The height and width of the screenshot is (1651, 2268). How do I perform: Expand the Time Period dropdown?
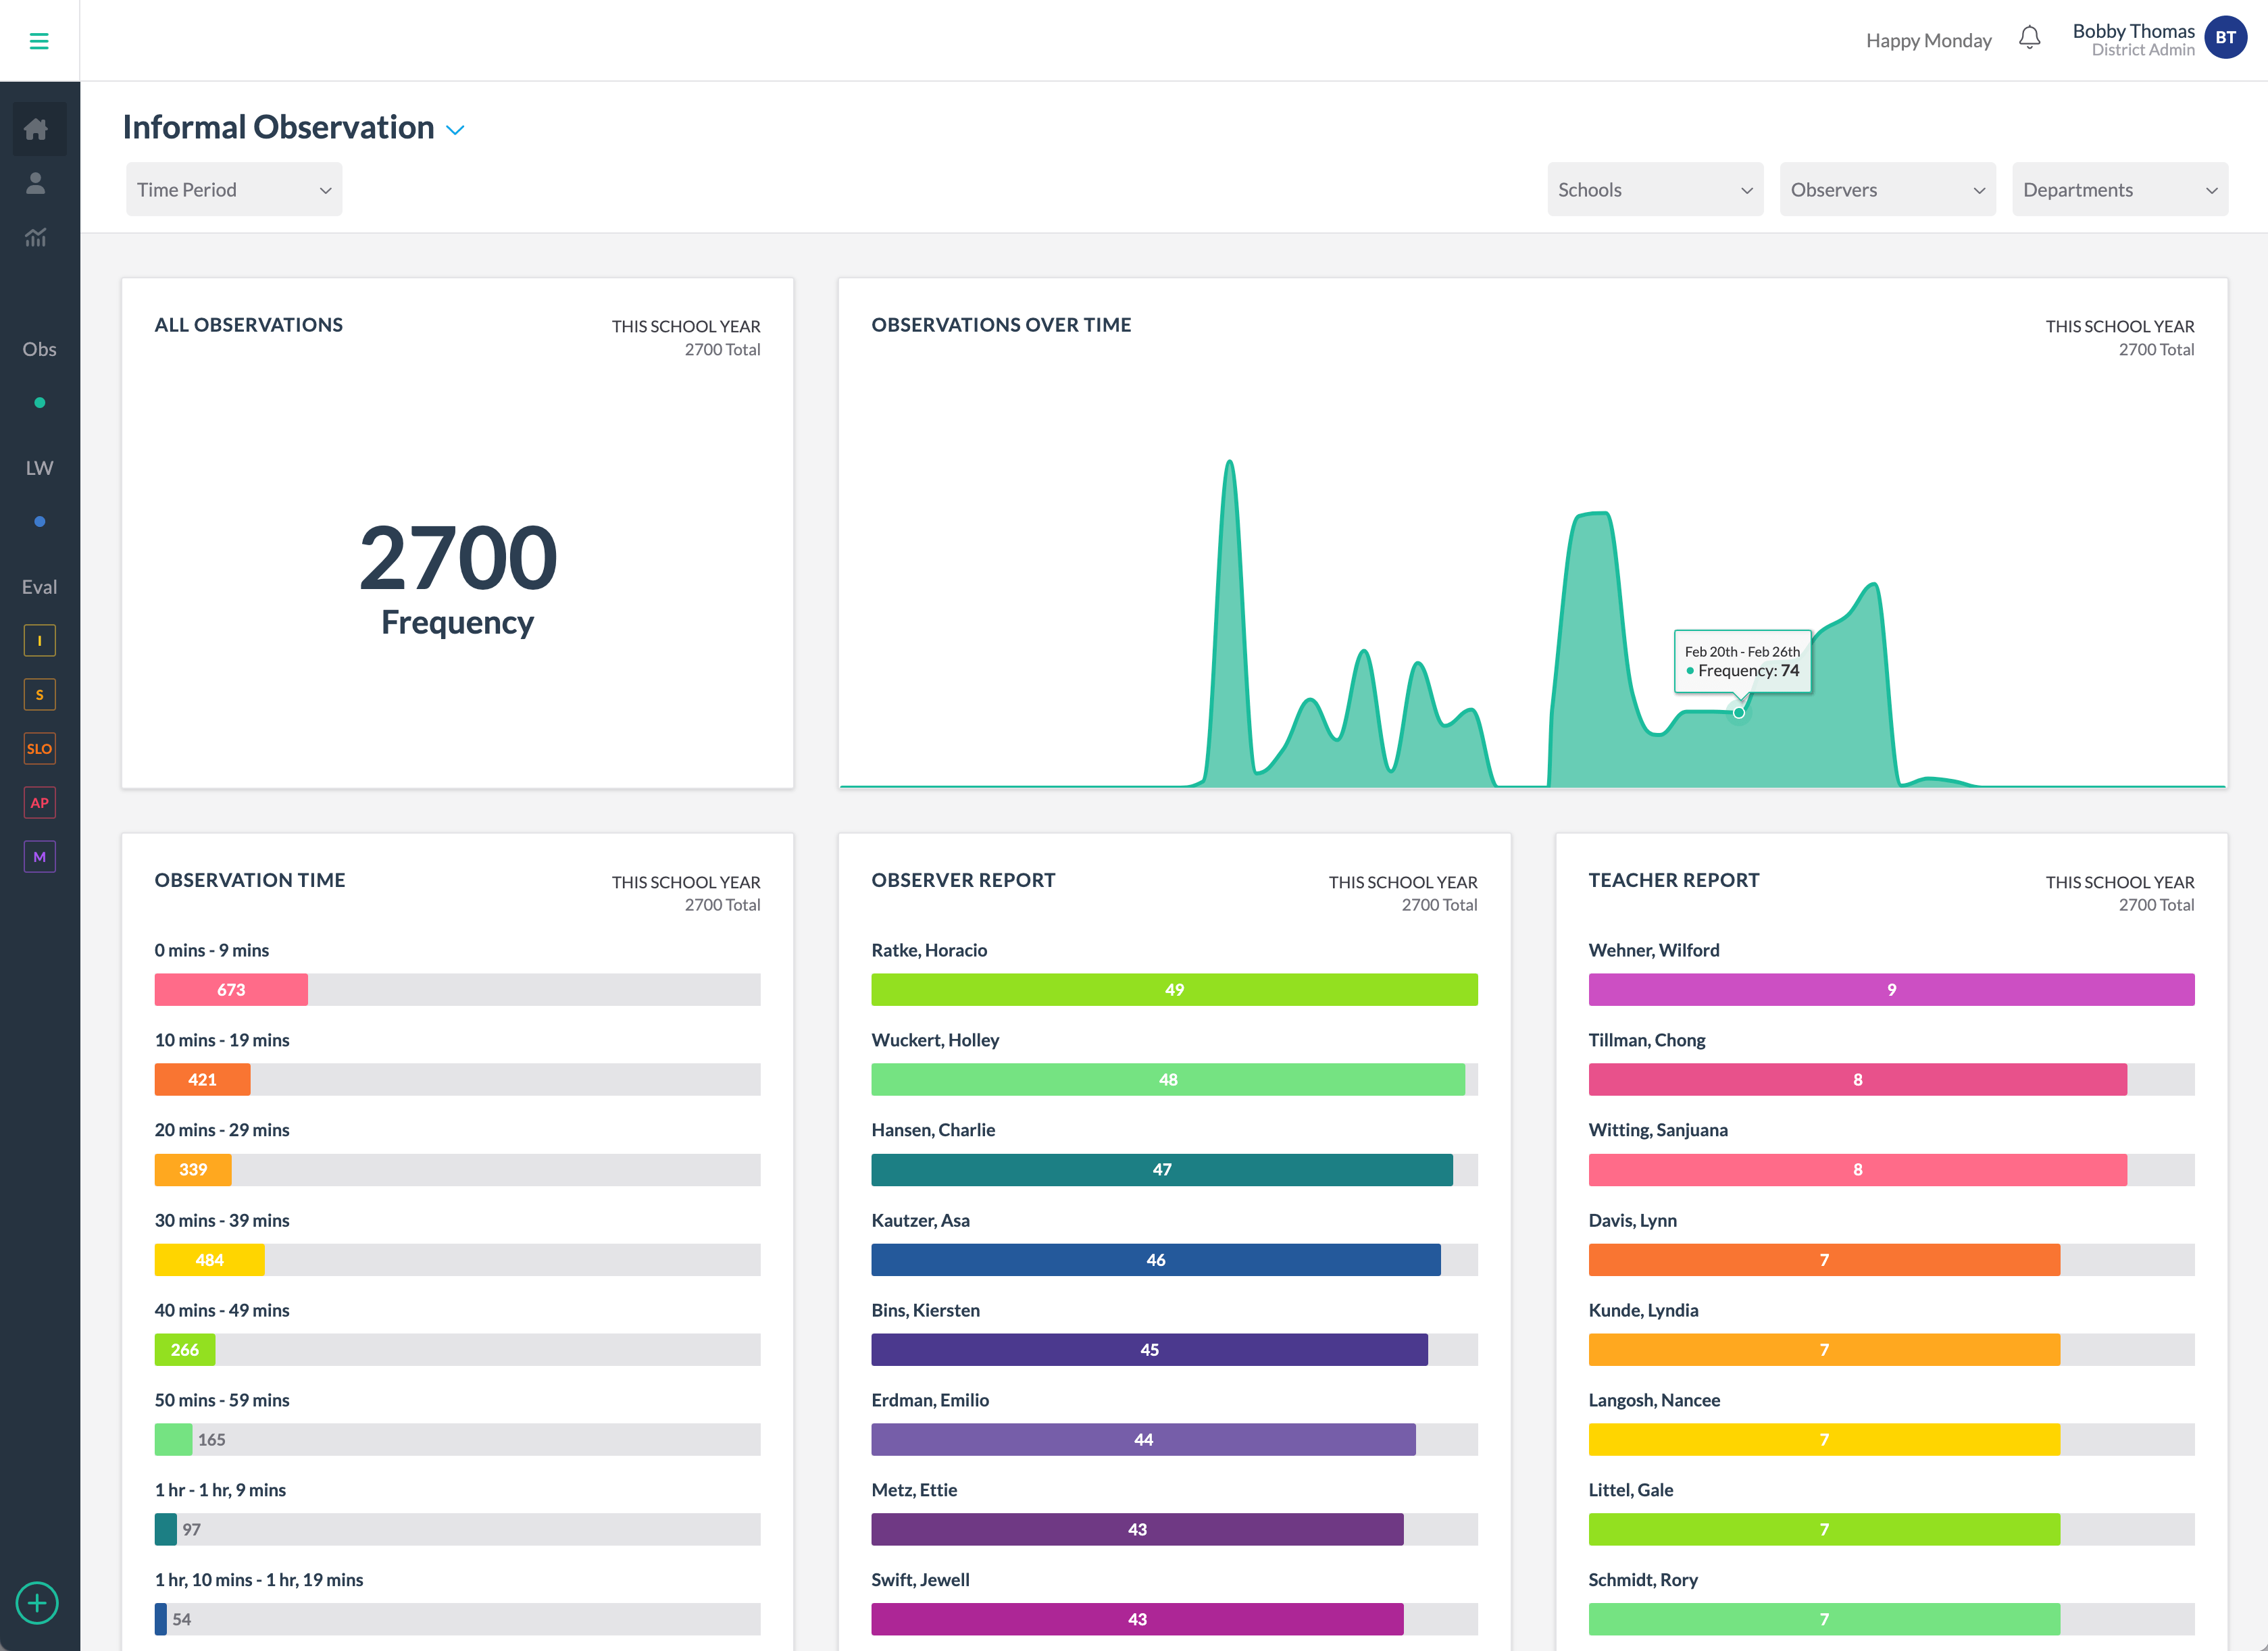coord(233,189)
